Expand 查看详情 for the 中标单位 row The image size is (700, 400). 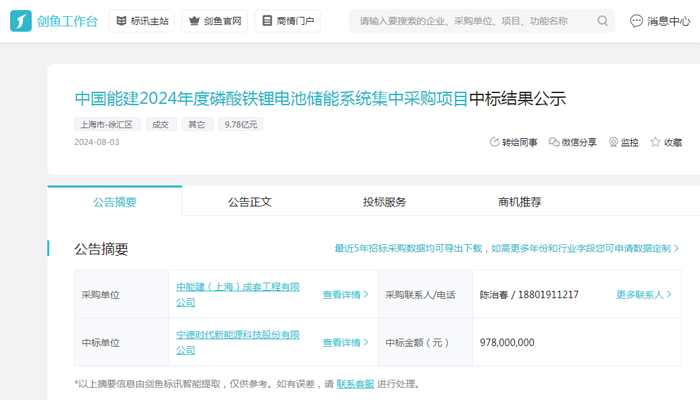345,343
